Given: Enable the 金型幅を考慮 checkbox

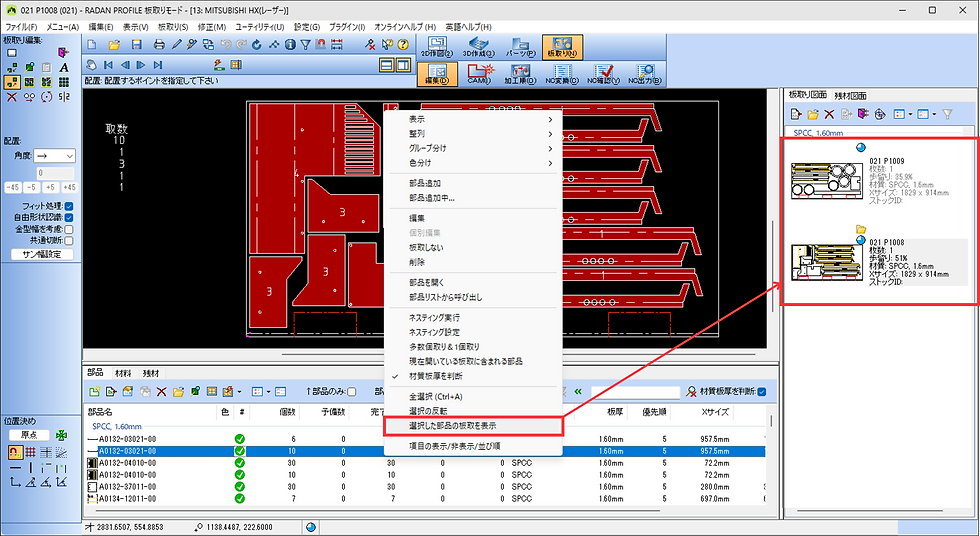Looking at the screenshot, I should coord(69,229).
